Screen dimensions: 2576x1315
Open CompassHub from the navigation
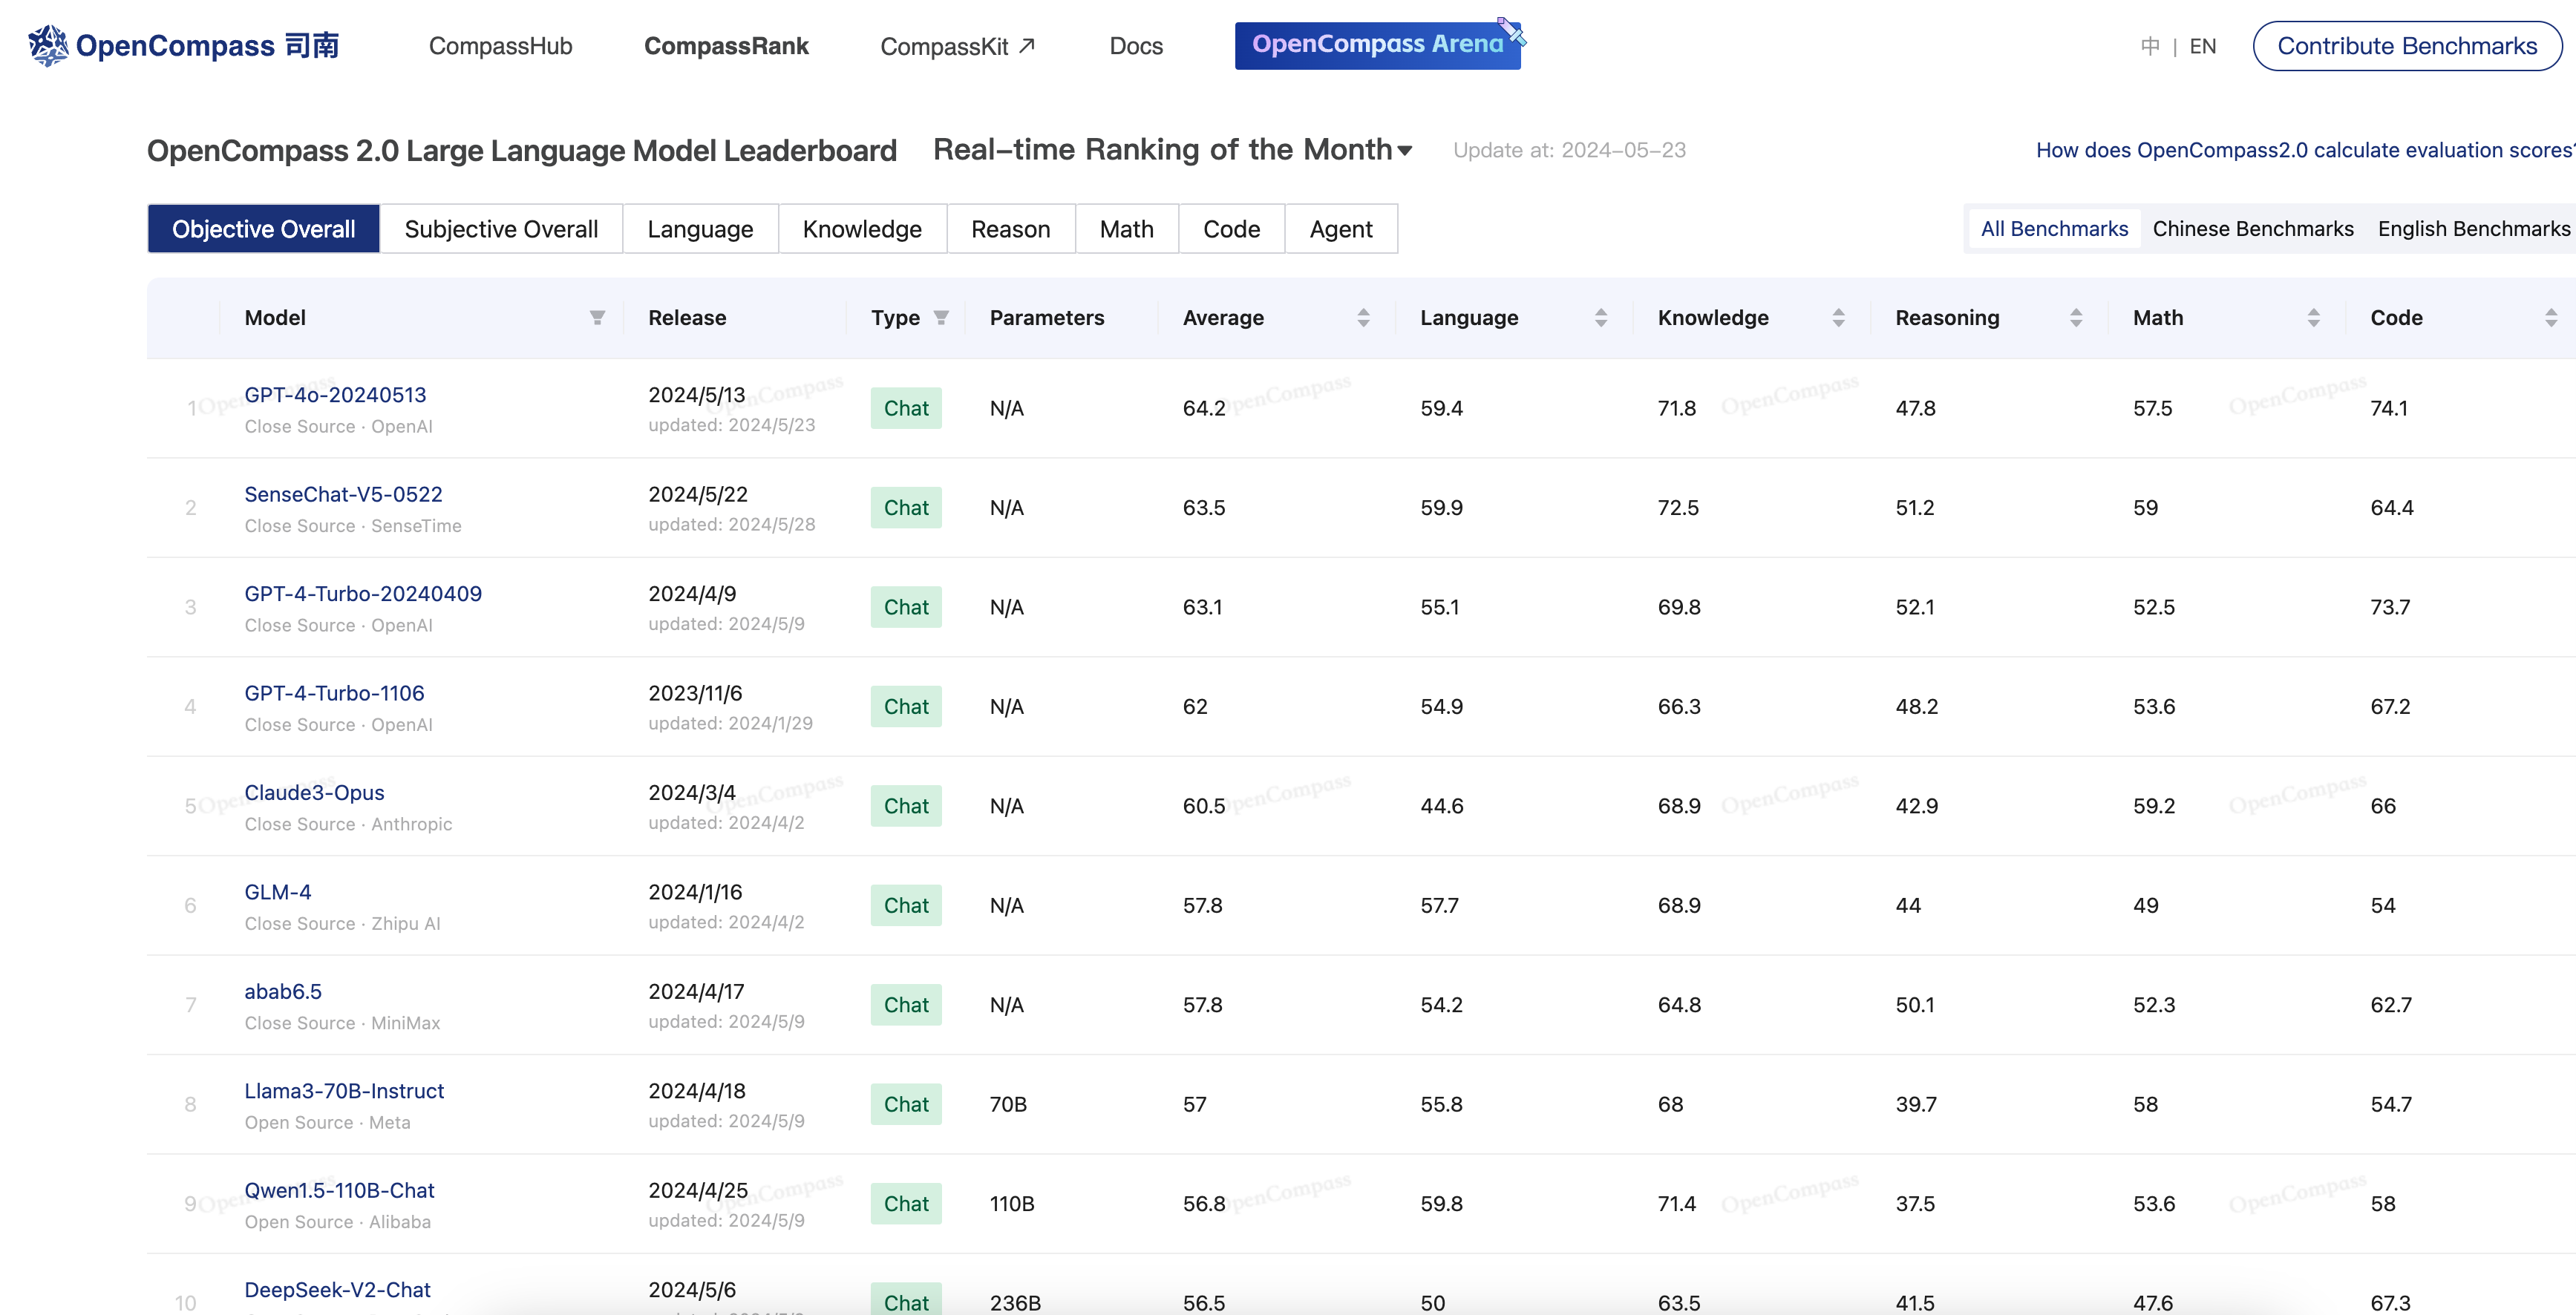500,45
